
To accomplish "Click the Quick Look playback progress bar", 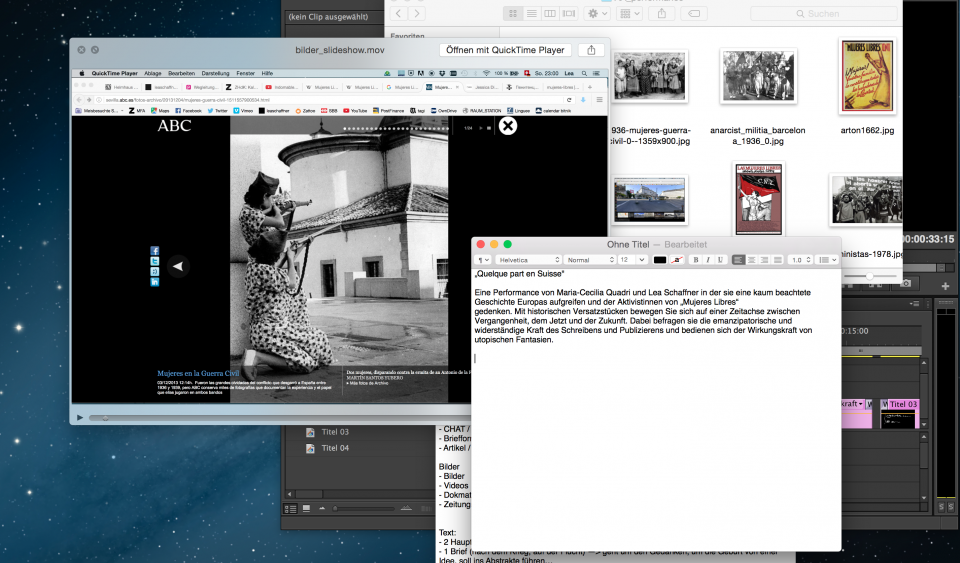I will click(x=279, y=418).
